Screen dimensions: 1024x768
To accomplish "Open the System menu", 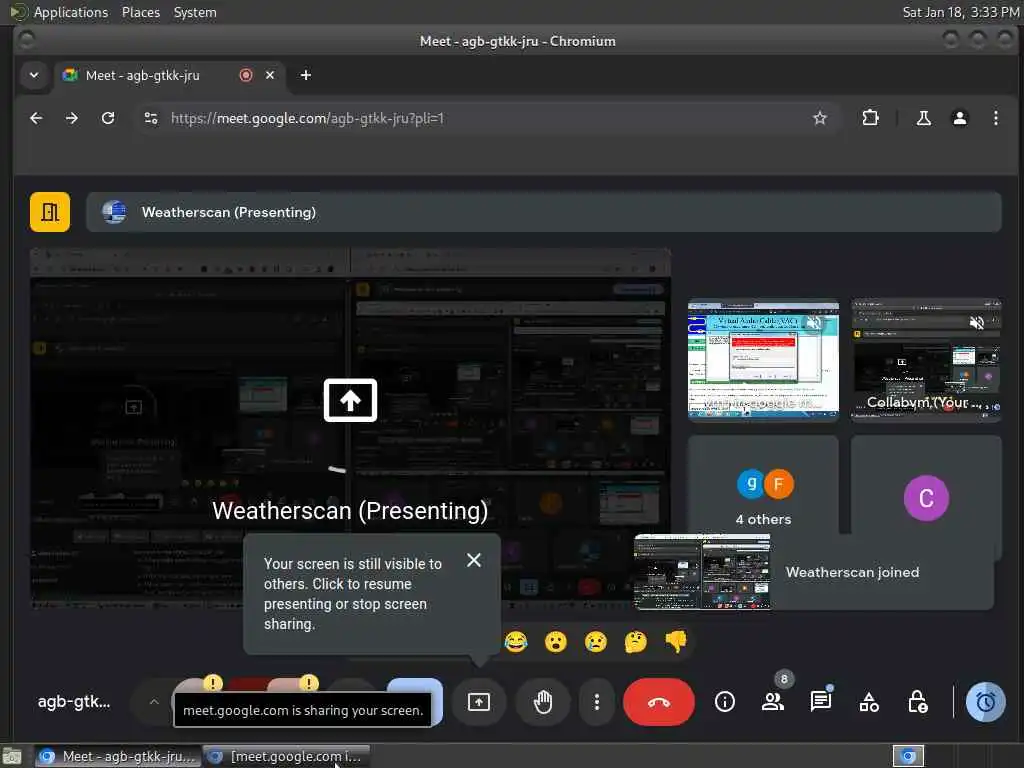I will tap(195, 12).
